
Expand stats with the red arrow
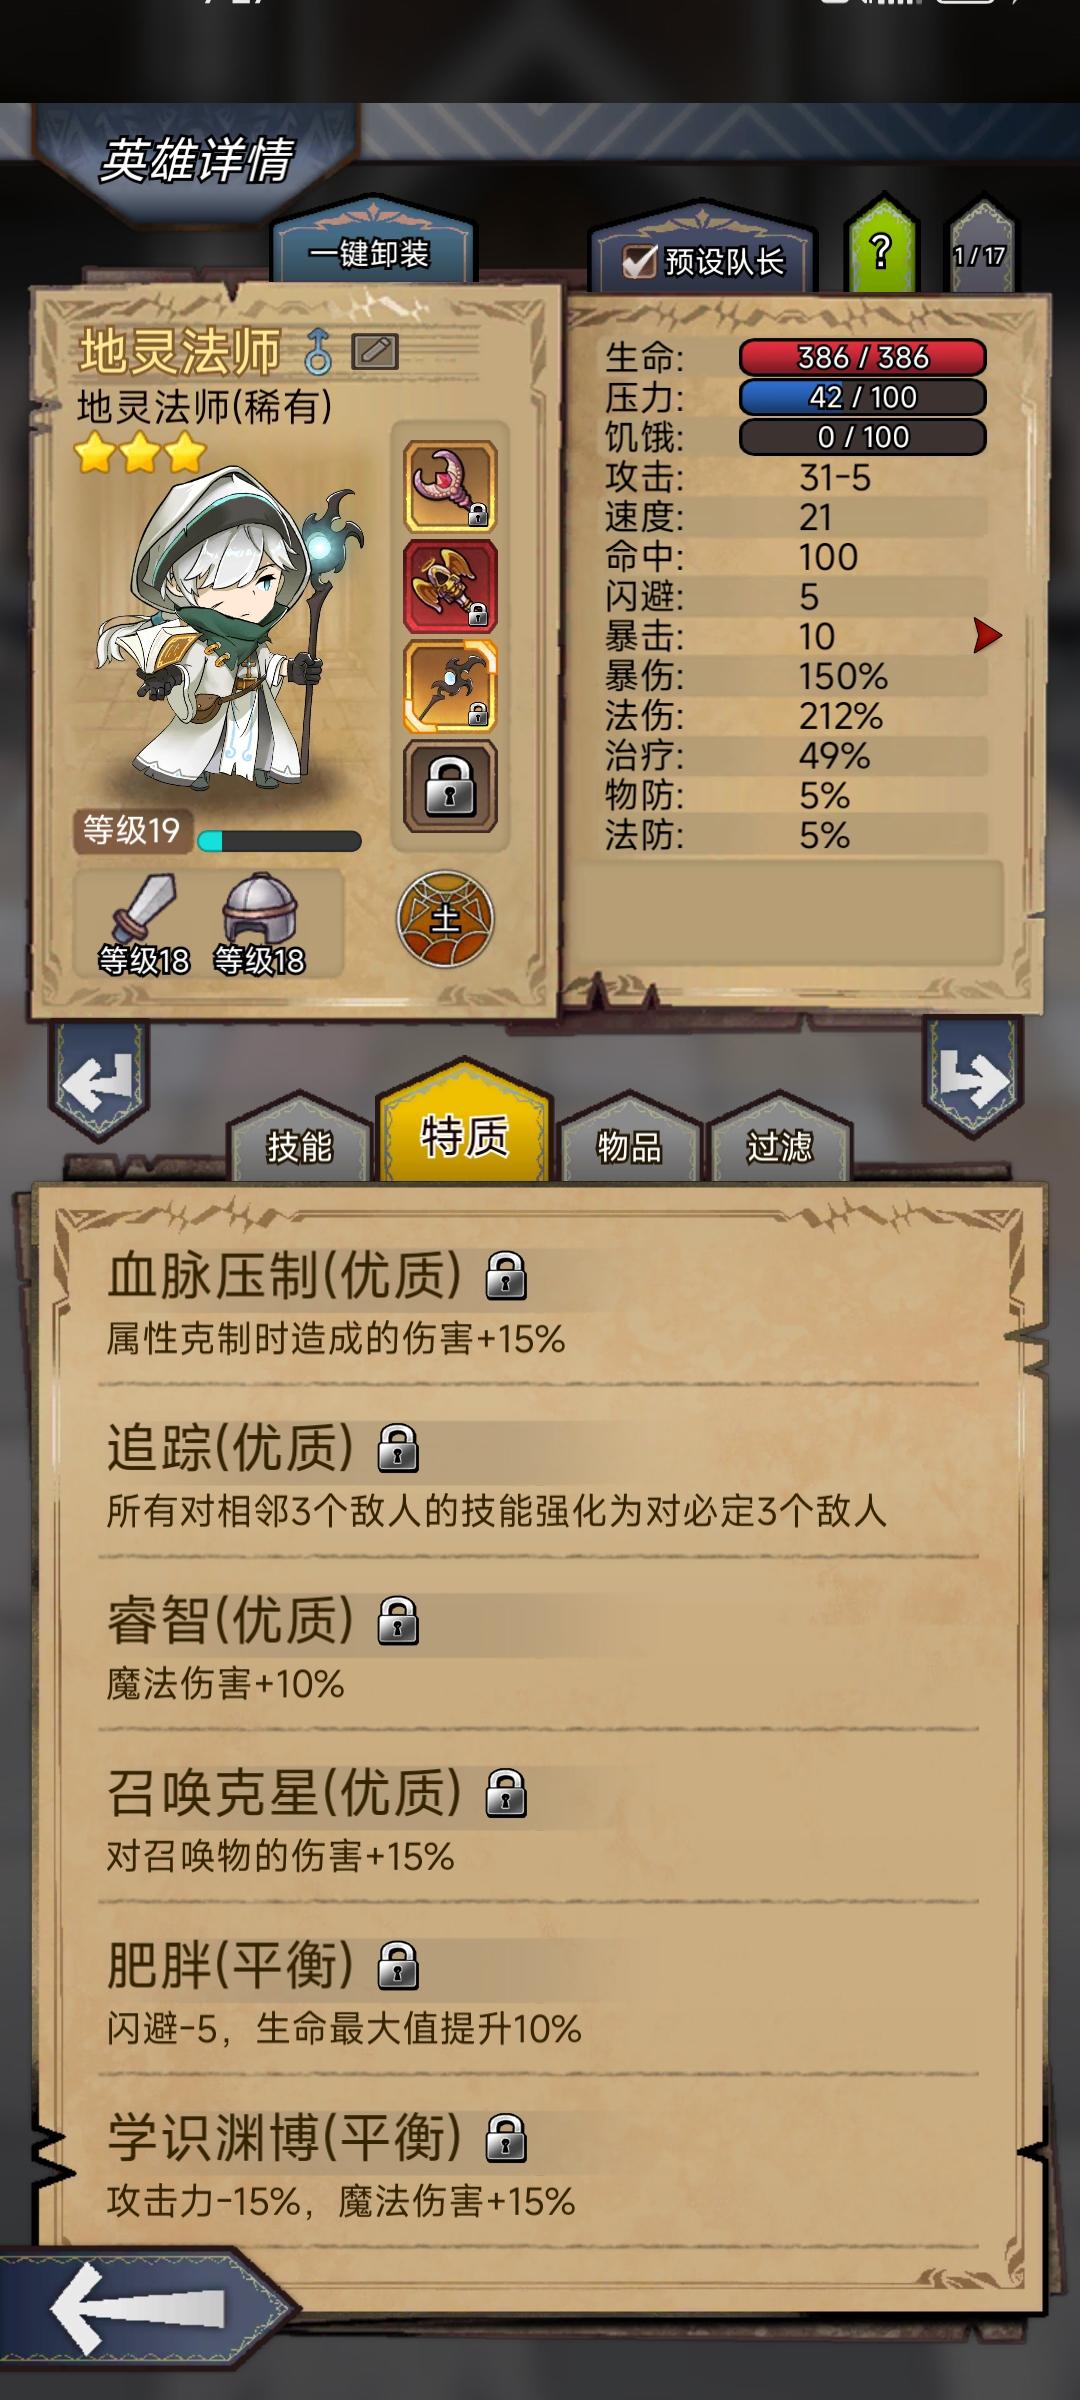[x=987, y=635]
